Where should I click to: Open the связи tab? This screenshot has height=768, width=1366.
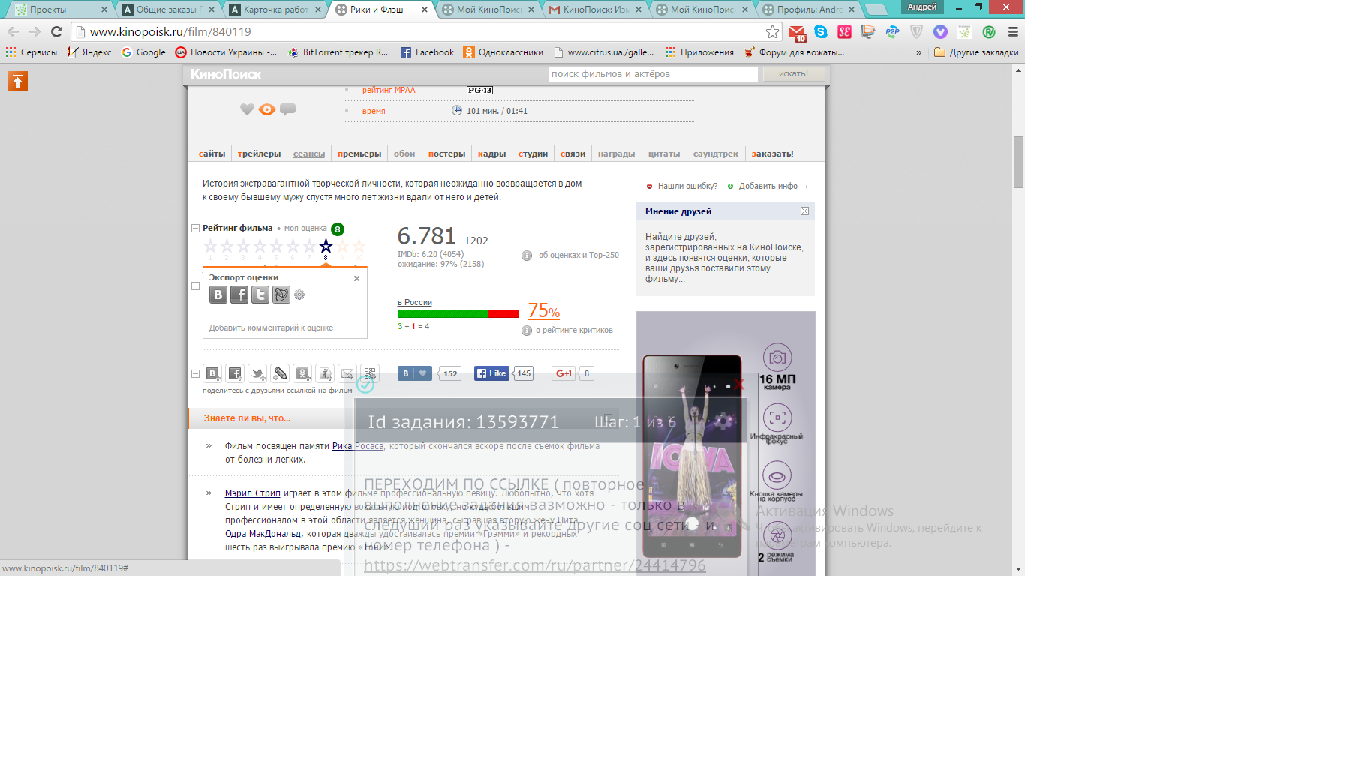coord(573,154)
